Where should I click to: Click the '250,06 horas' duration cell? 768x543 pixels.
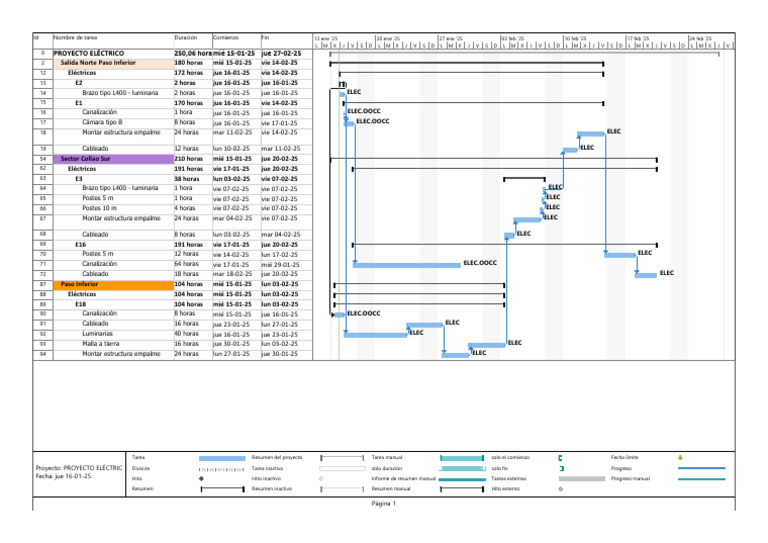point(193,53)
